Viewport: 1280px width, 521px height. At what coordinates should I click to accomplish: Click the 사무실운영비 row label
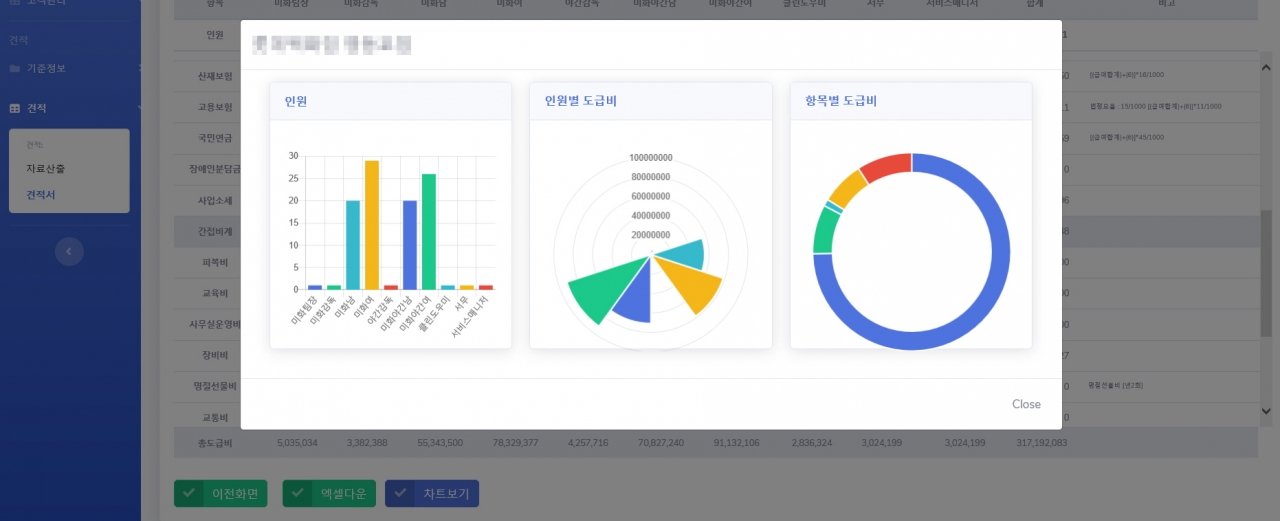213,324
